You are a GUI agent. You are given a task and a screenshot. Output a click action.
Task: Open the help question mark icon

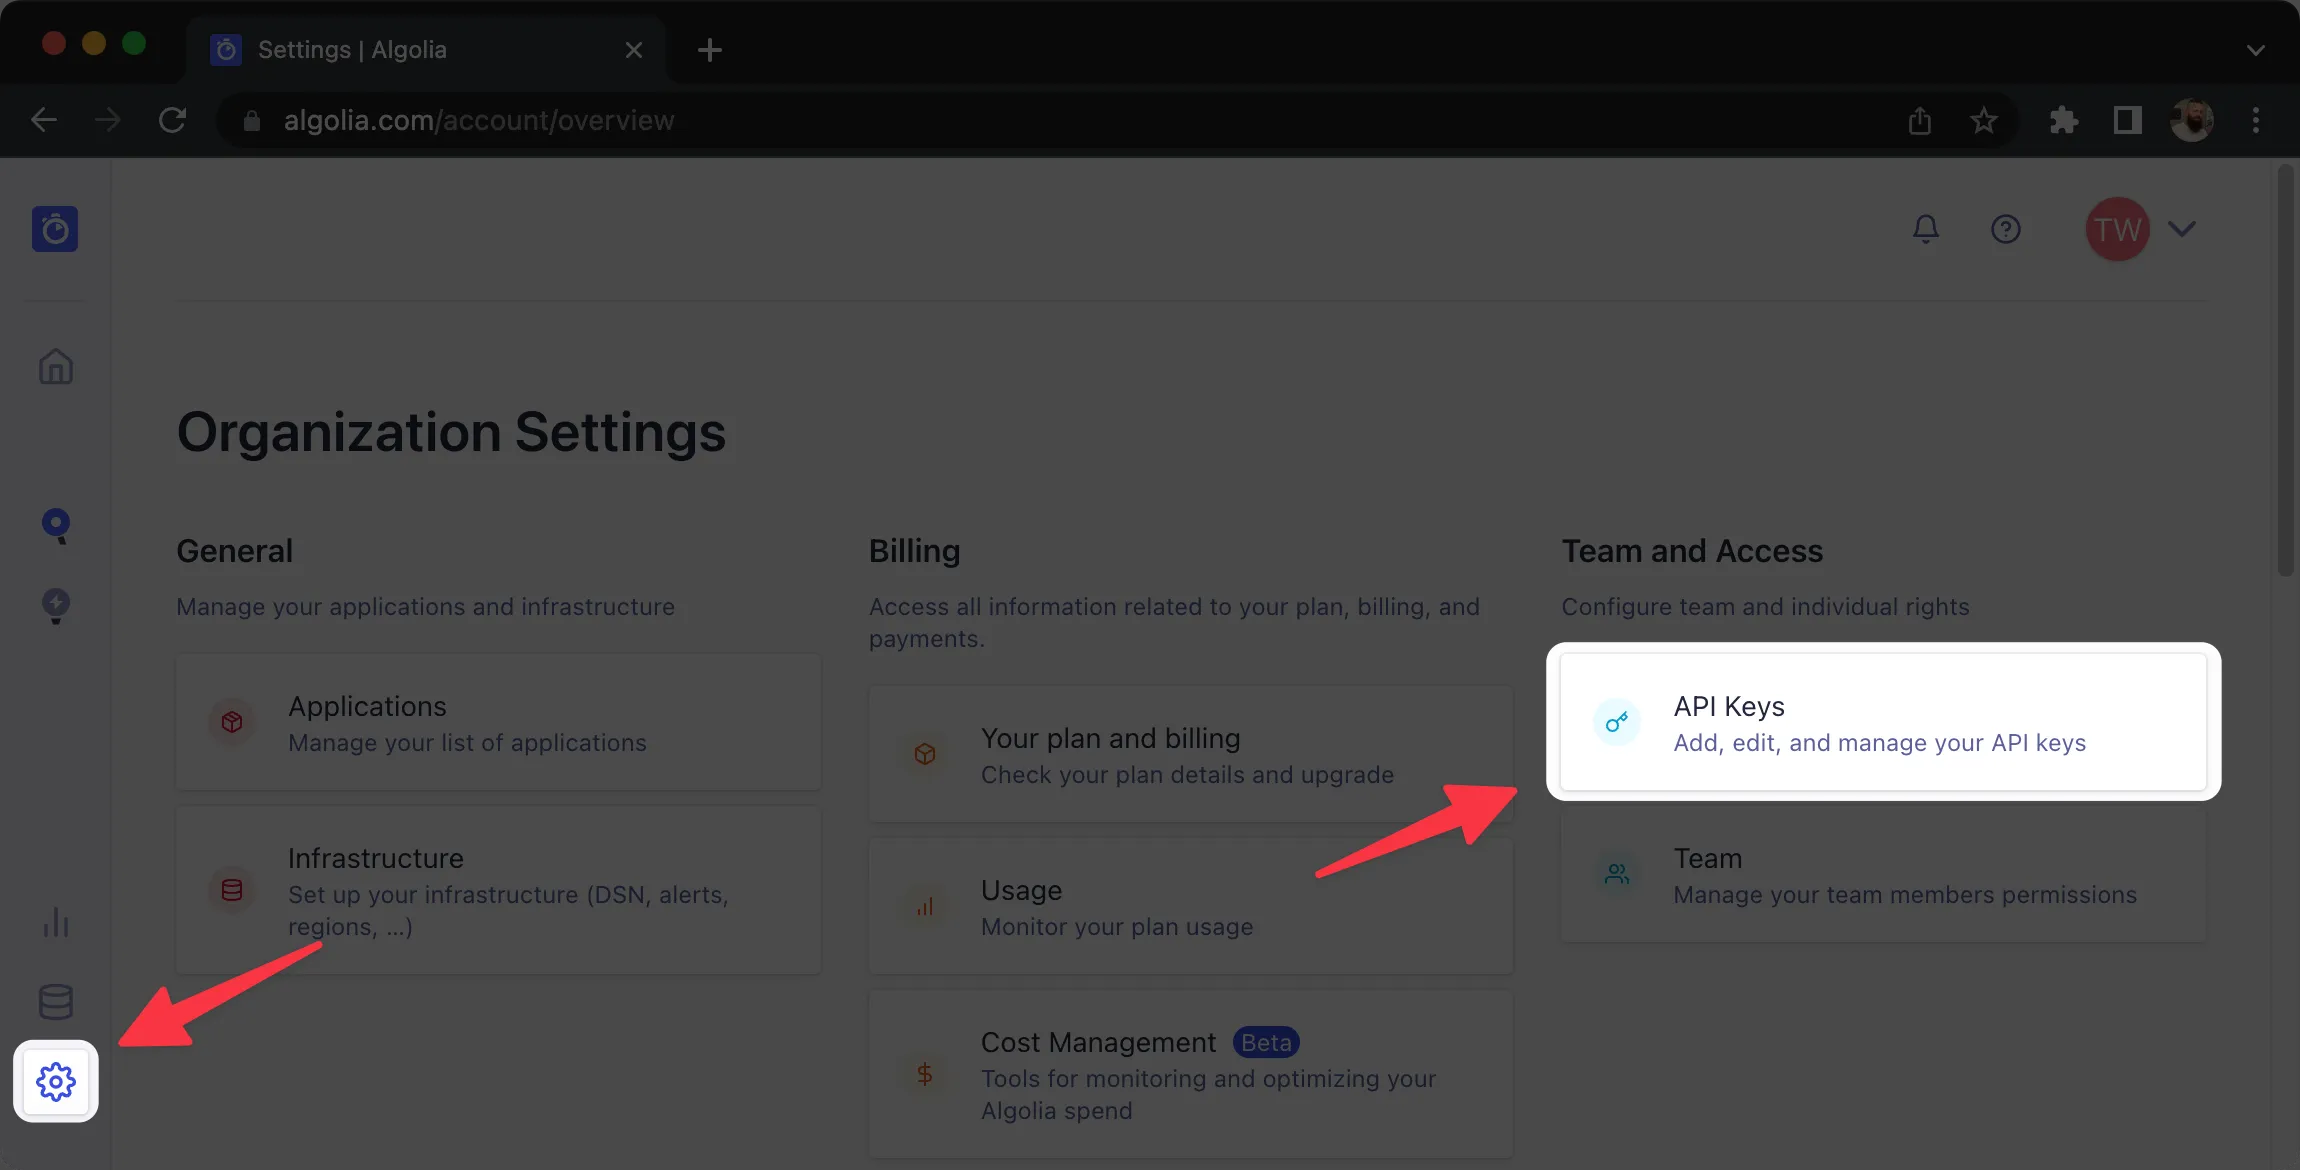coord(2006,229)
